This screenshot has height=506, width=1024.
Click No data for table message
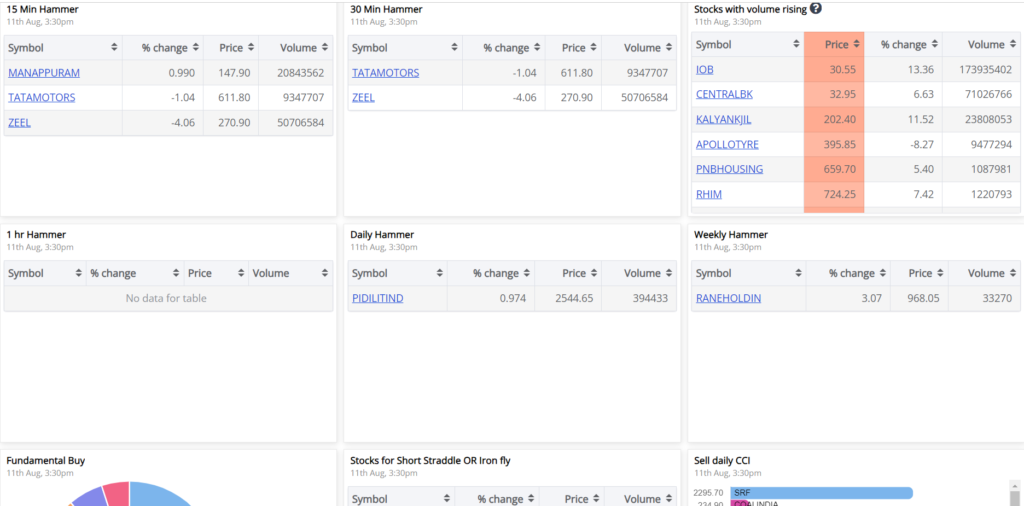[x=166, y=298]
